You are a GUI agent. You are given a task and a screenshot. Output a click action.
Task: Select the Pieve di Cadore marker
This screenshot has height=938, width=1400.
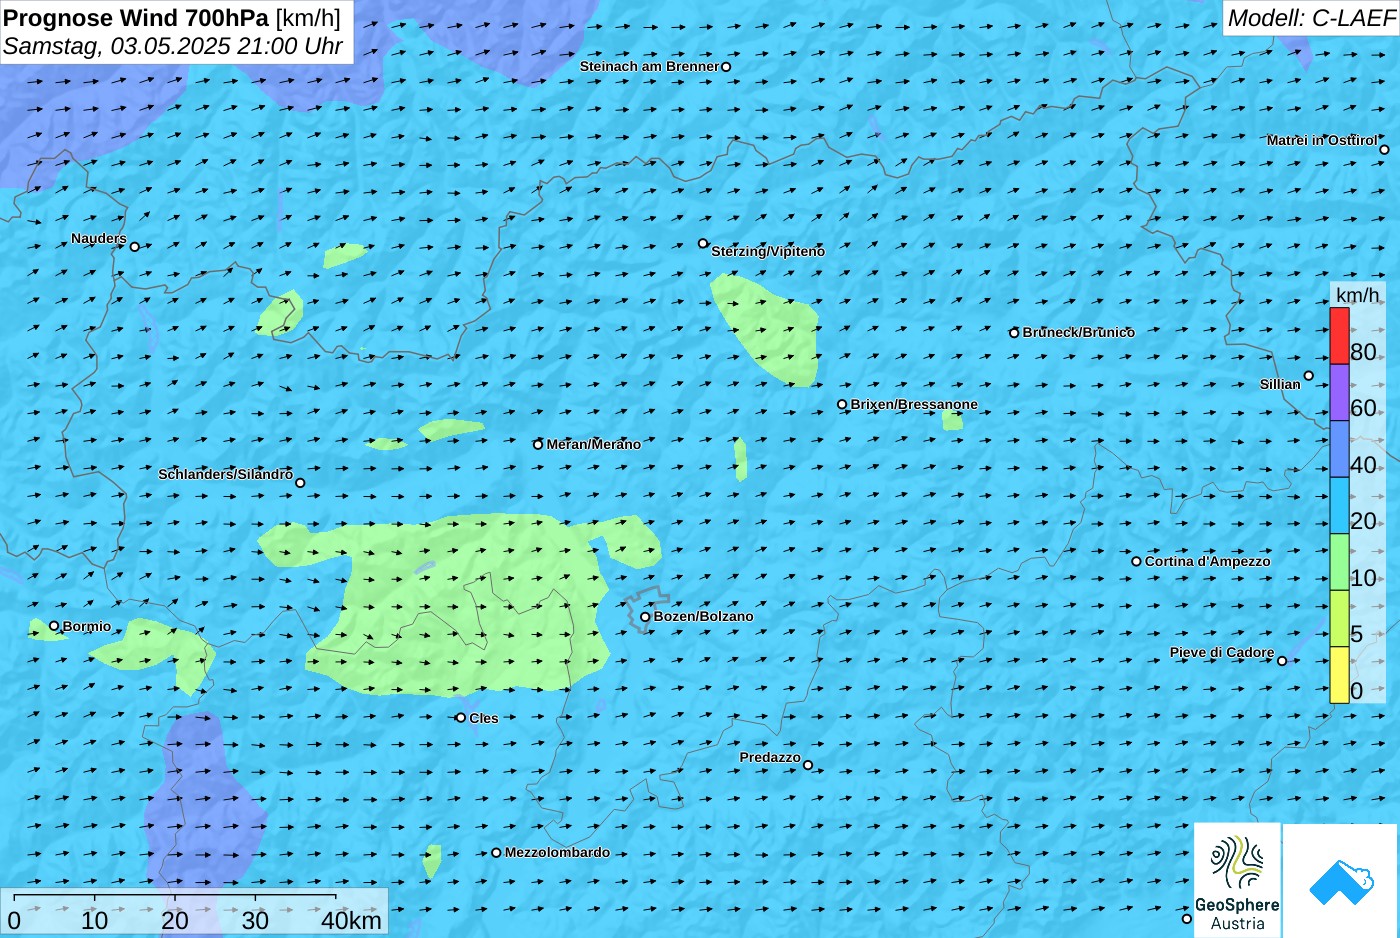[x=1282, y=661]
